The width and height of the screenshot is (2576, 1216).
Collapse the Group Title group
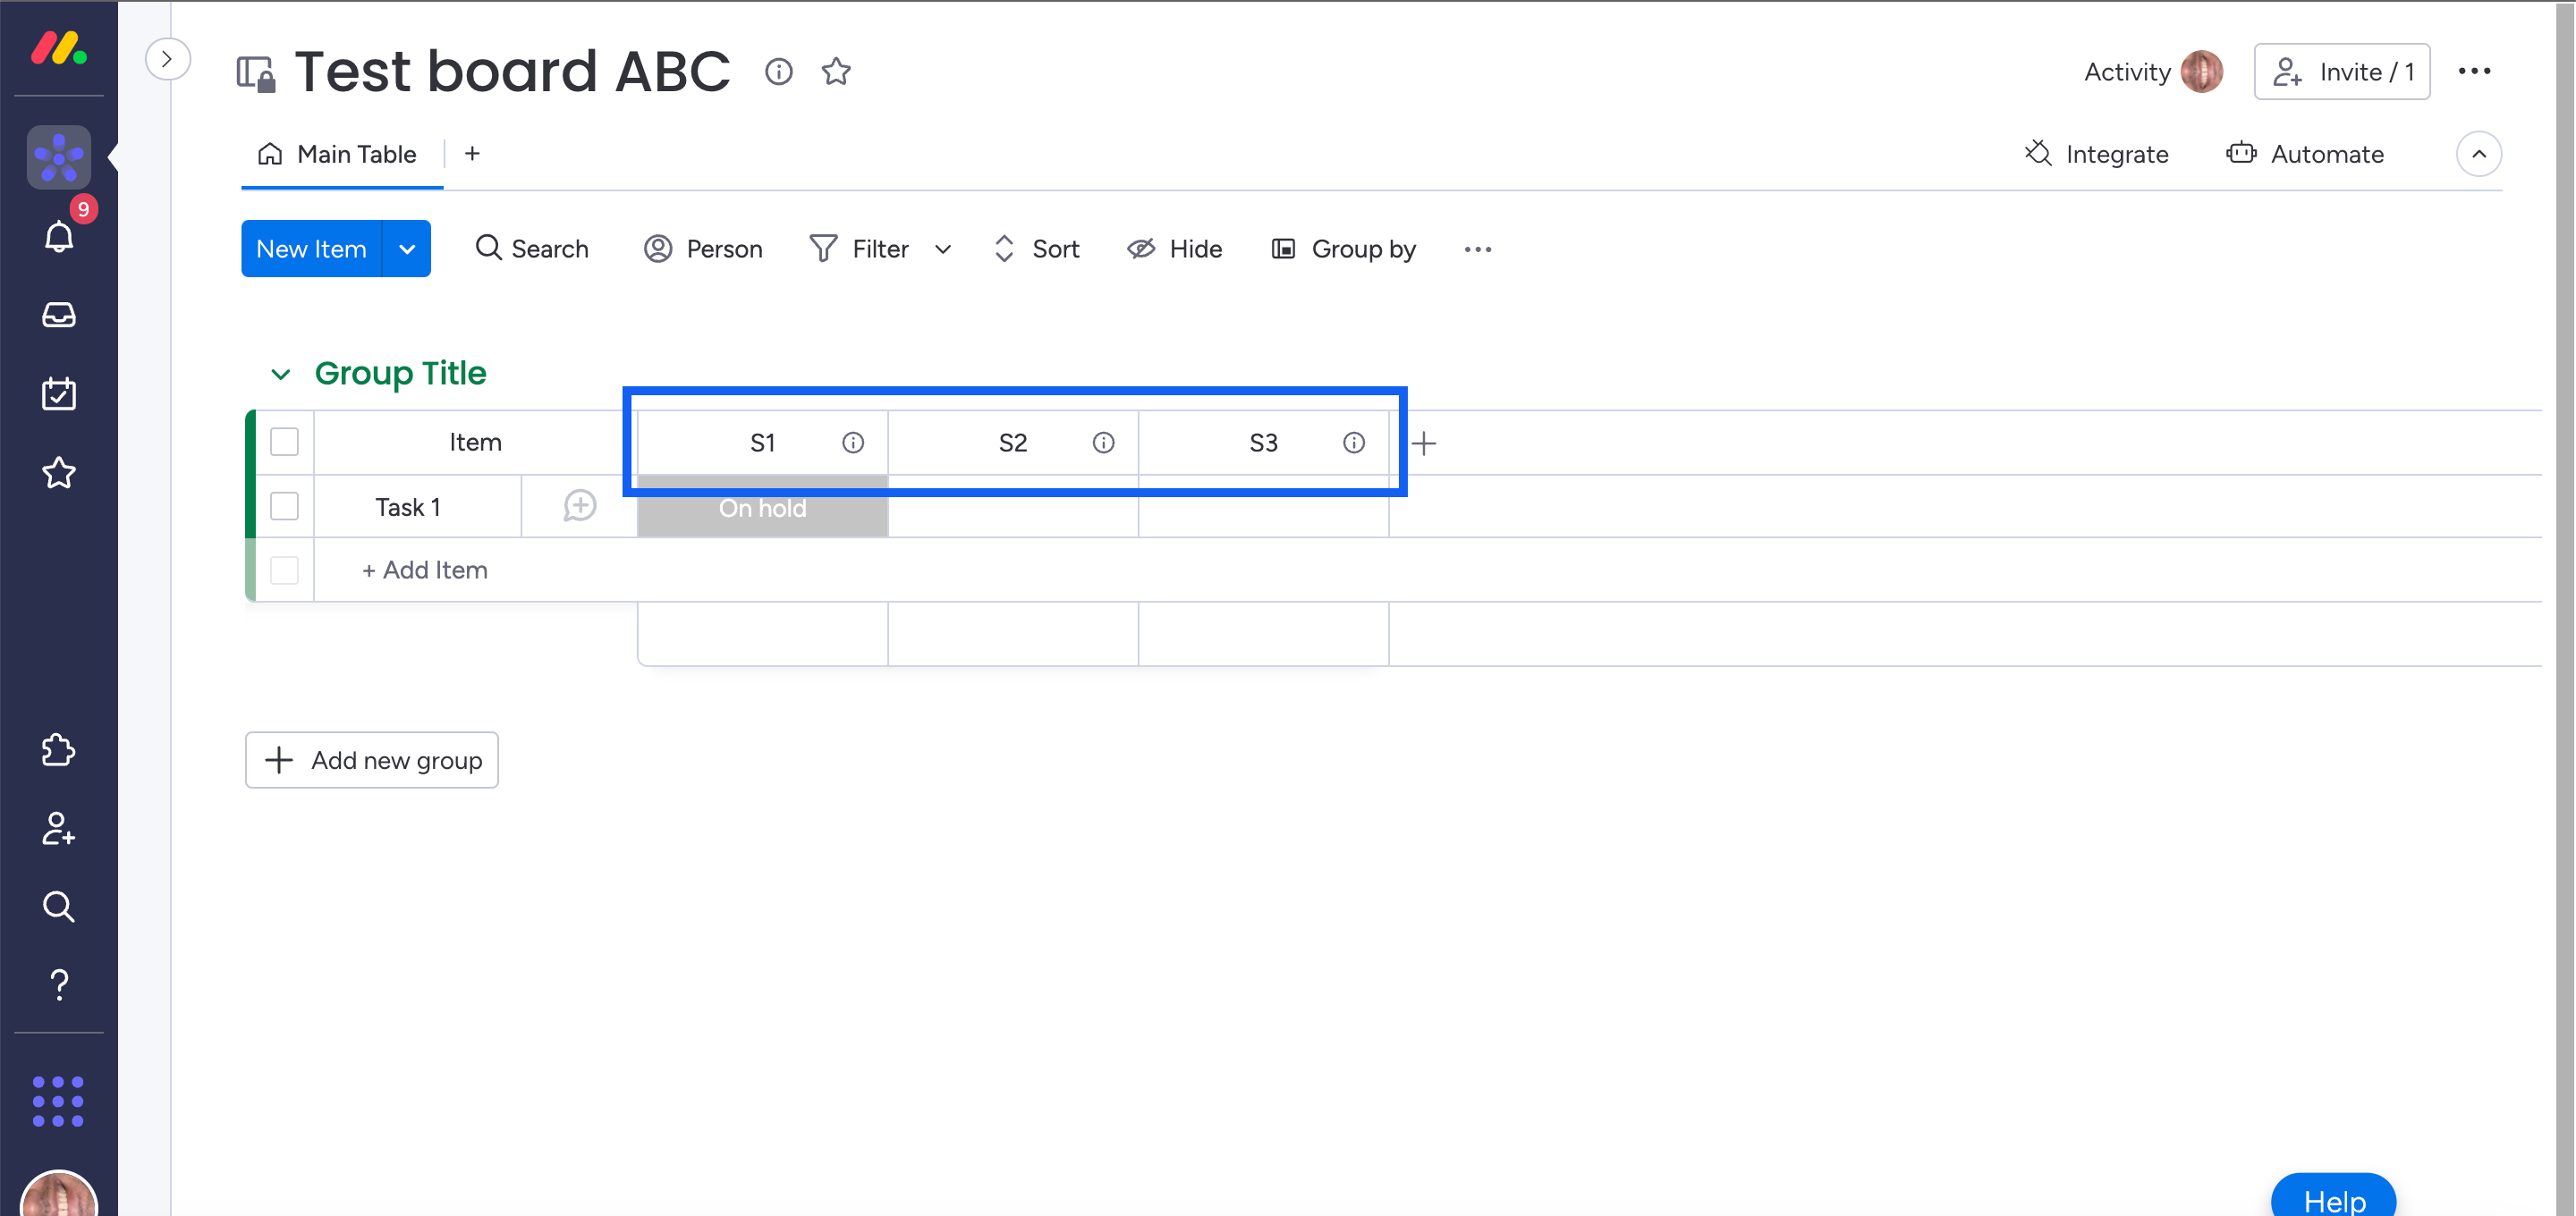[x=281, y=374]
